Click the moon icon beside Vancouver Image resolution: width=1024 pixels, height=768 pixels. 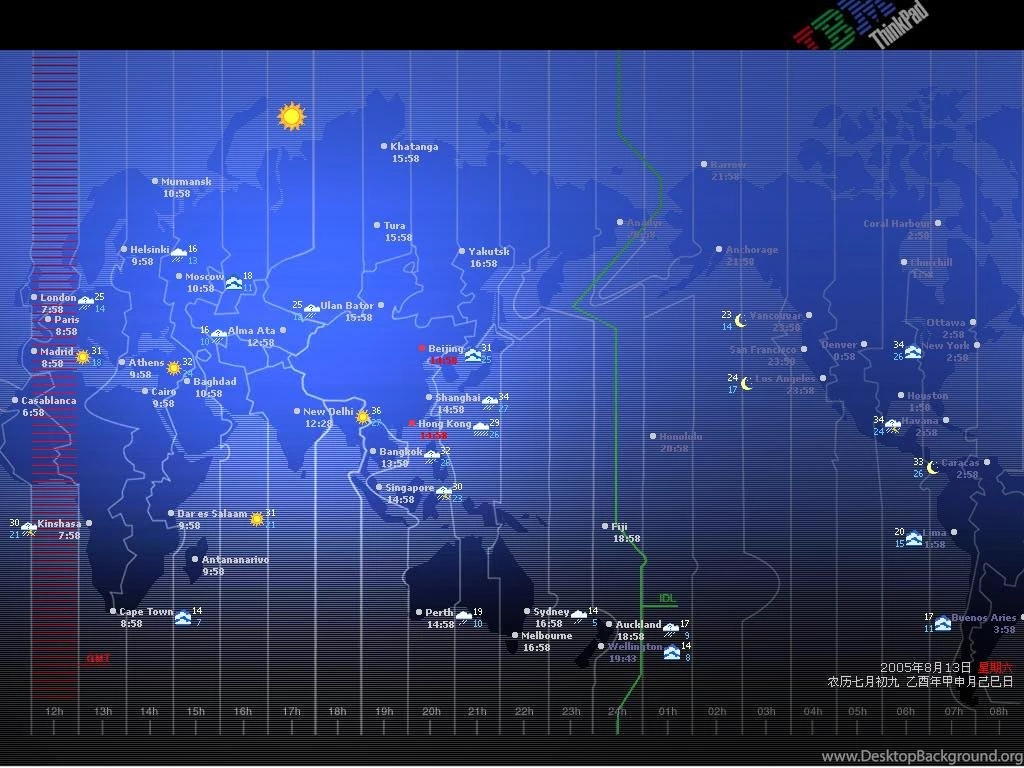(741, 320)
